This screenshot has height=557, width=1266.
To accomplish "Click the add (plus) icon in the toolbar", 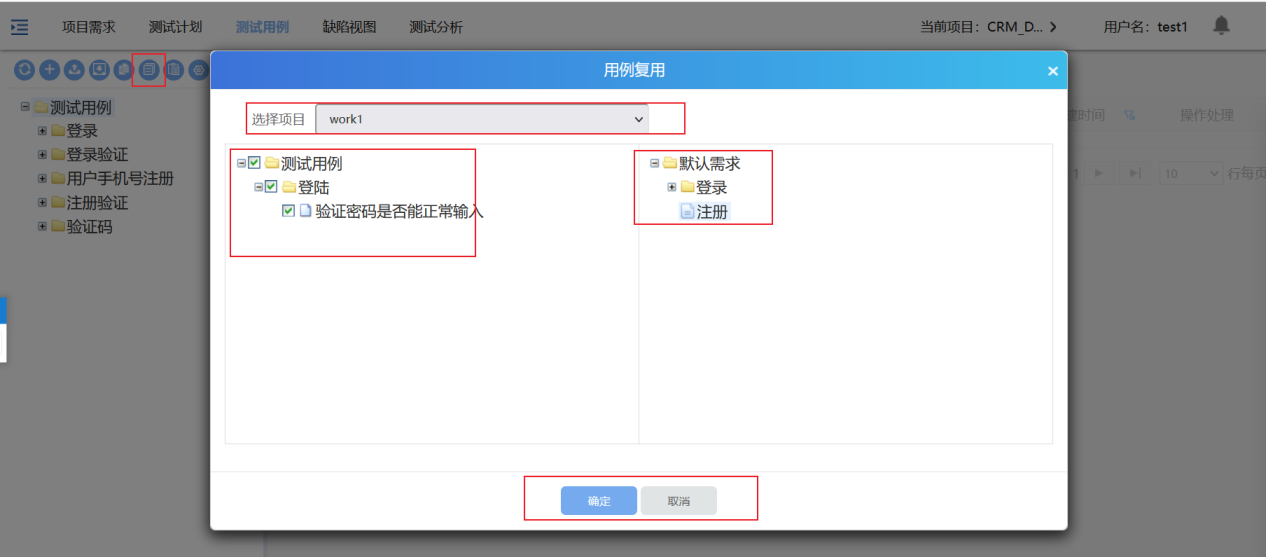I will [49, 70].
